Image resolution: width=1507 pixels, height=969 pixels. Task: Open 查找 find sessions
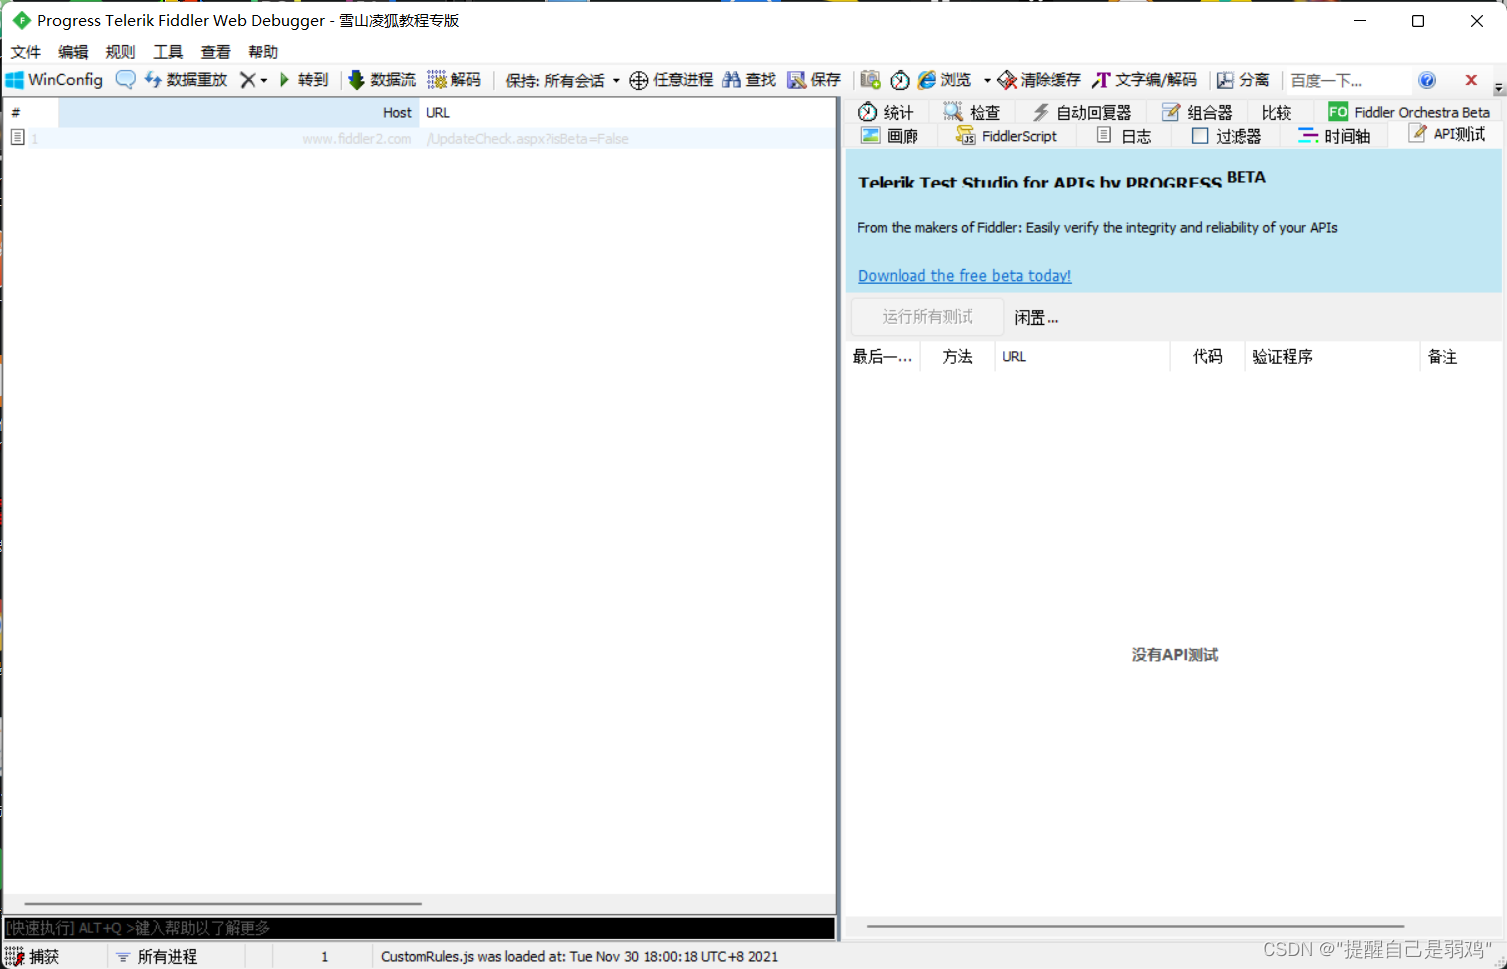click(749, 80)
